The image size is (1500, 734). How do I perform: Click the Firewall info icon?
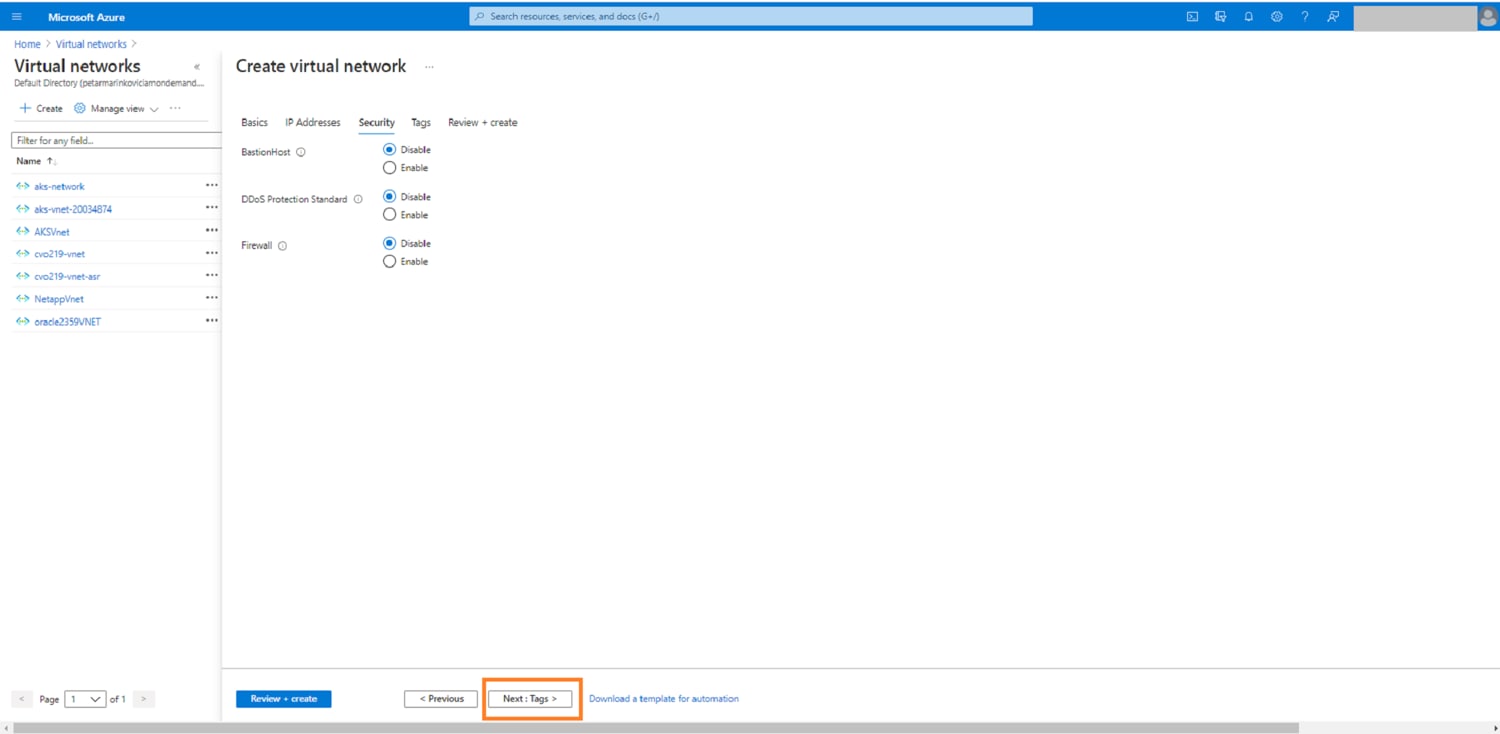(283, 246)
